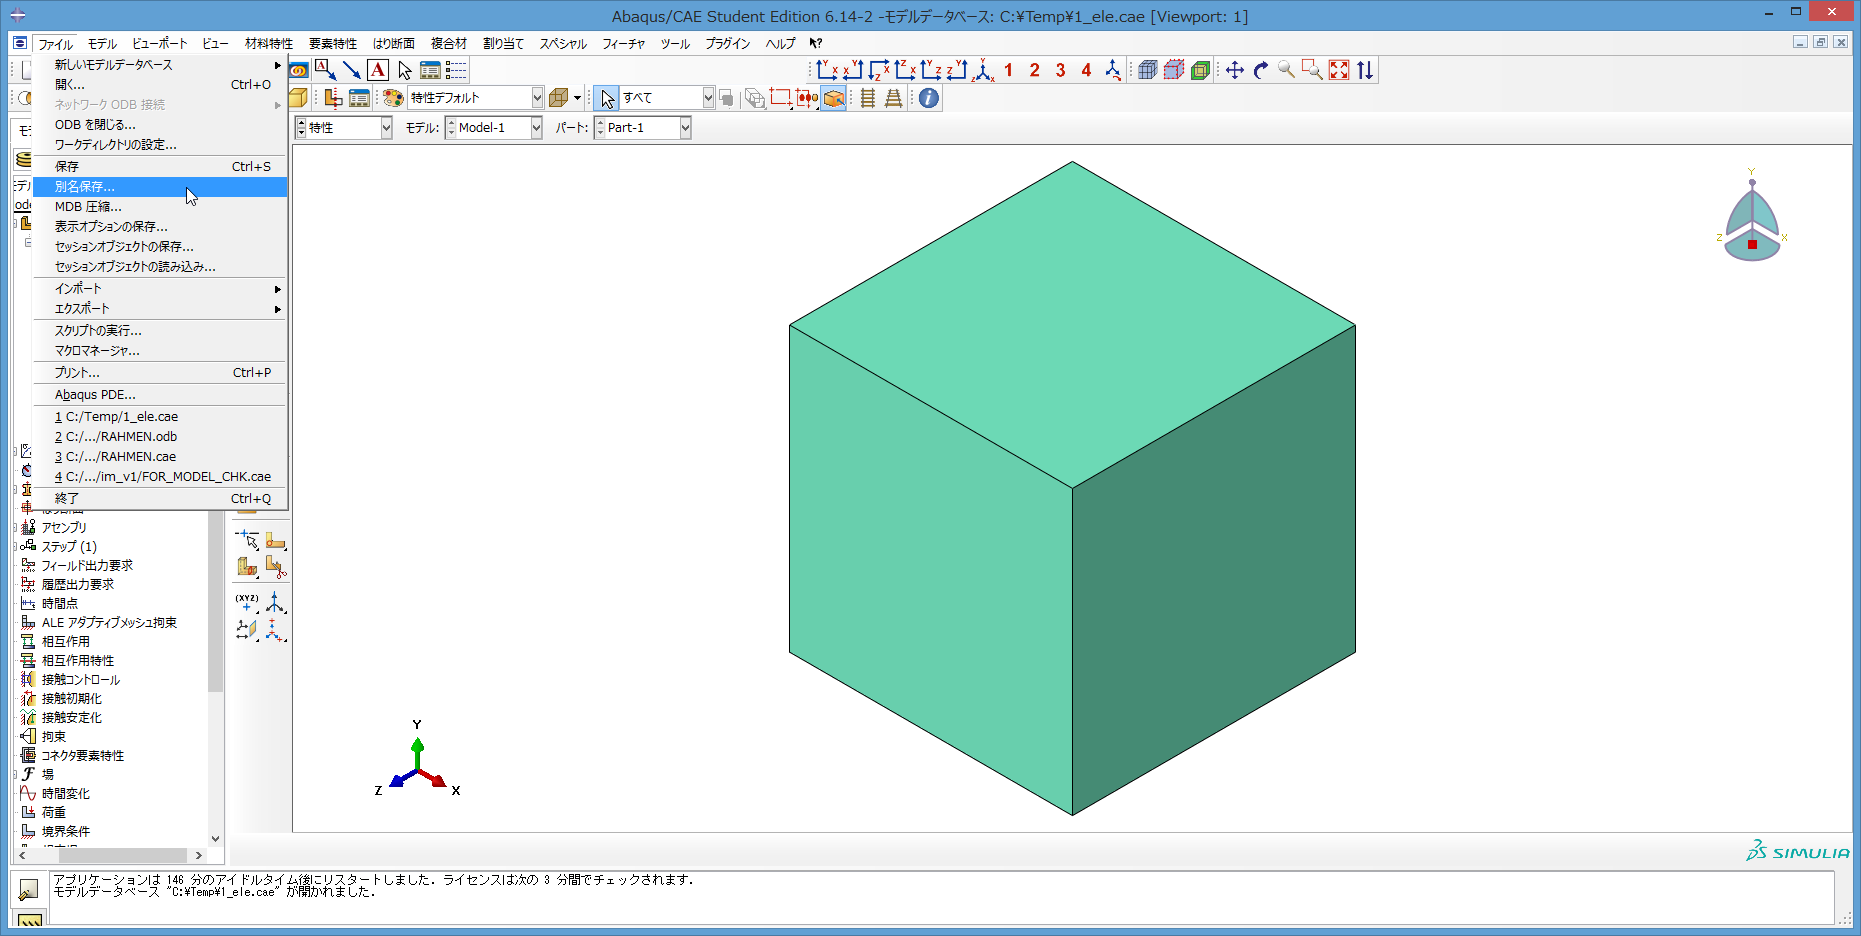
Task: Click the create datum point XYZ icon
Action: [x=247, y=602]
